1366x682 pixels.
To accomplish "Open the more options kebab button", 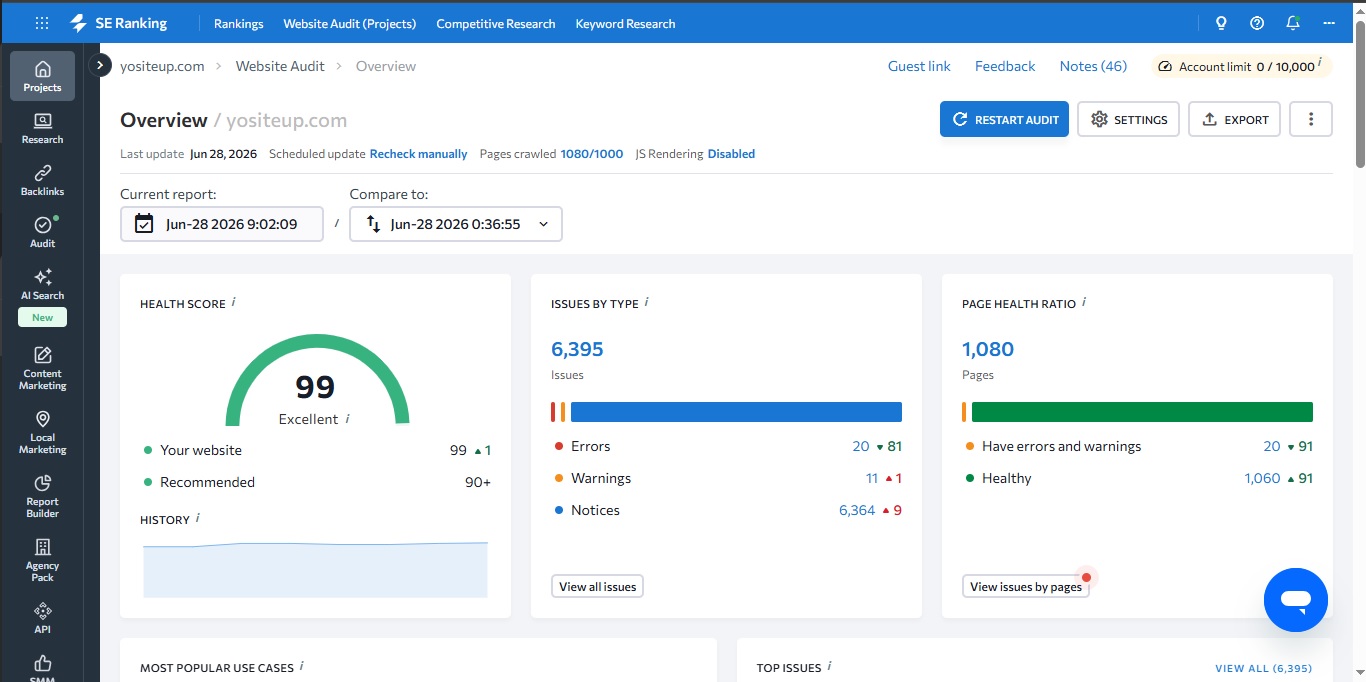I will pyautogui.click(x=1311, y=119).
